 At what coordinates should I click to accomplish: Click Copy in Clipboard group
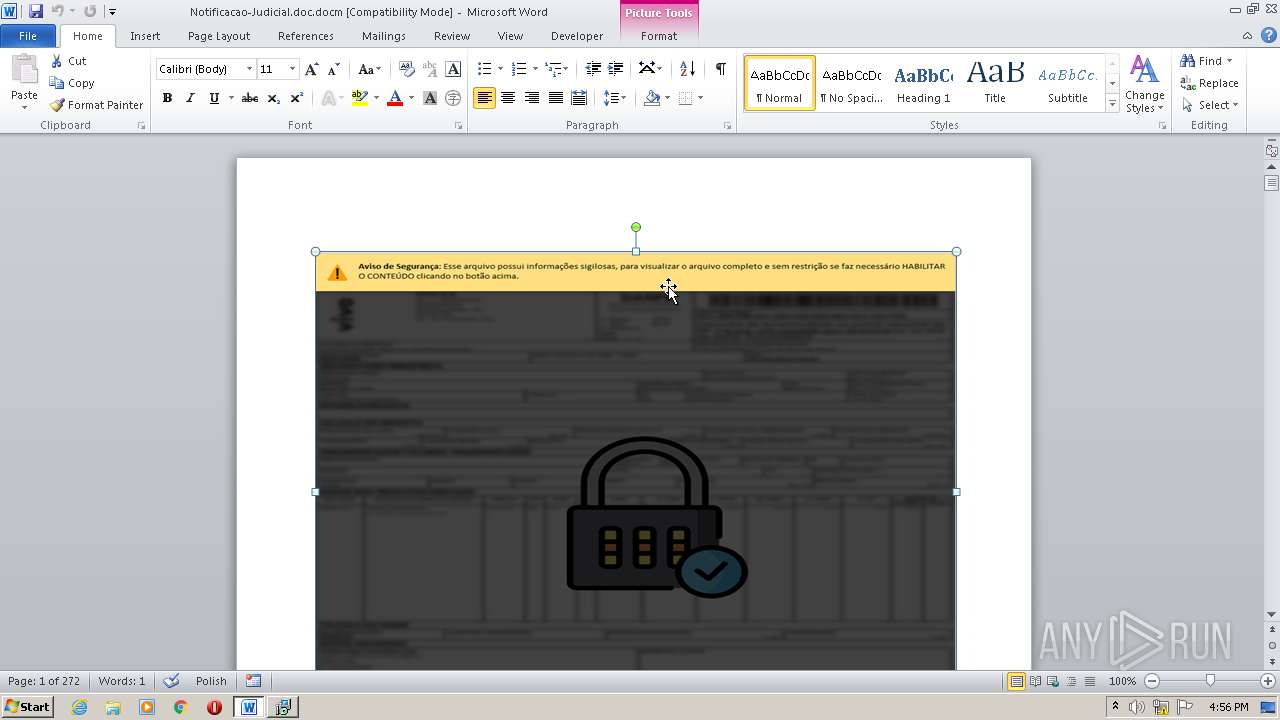pyautogui.click(x=72, y=83)
